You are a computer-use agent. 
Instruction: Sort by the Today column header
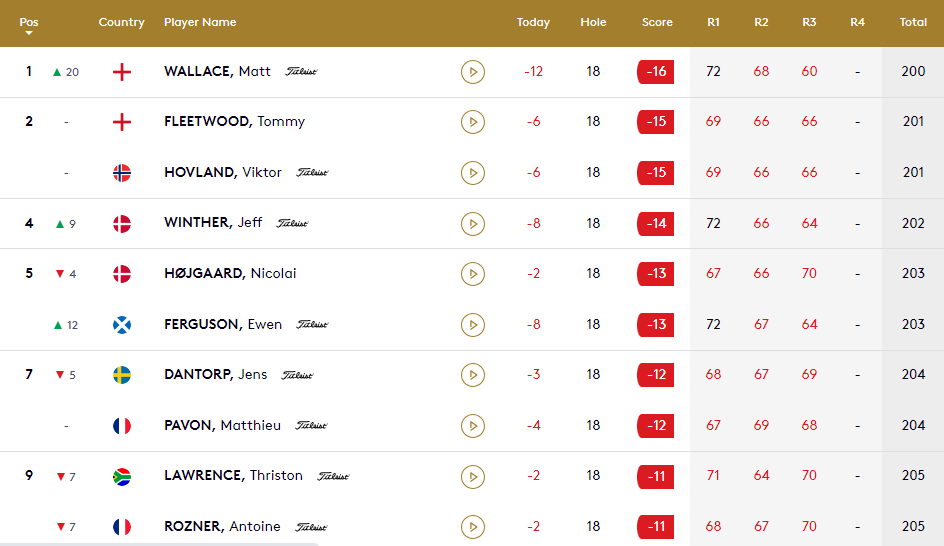click(533, 22)
